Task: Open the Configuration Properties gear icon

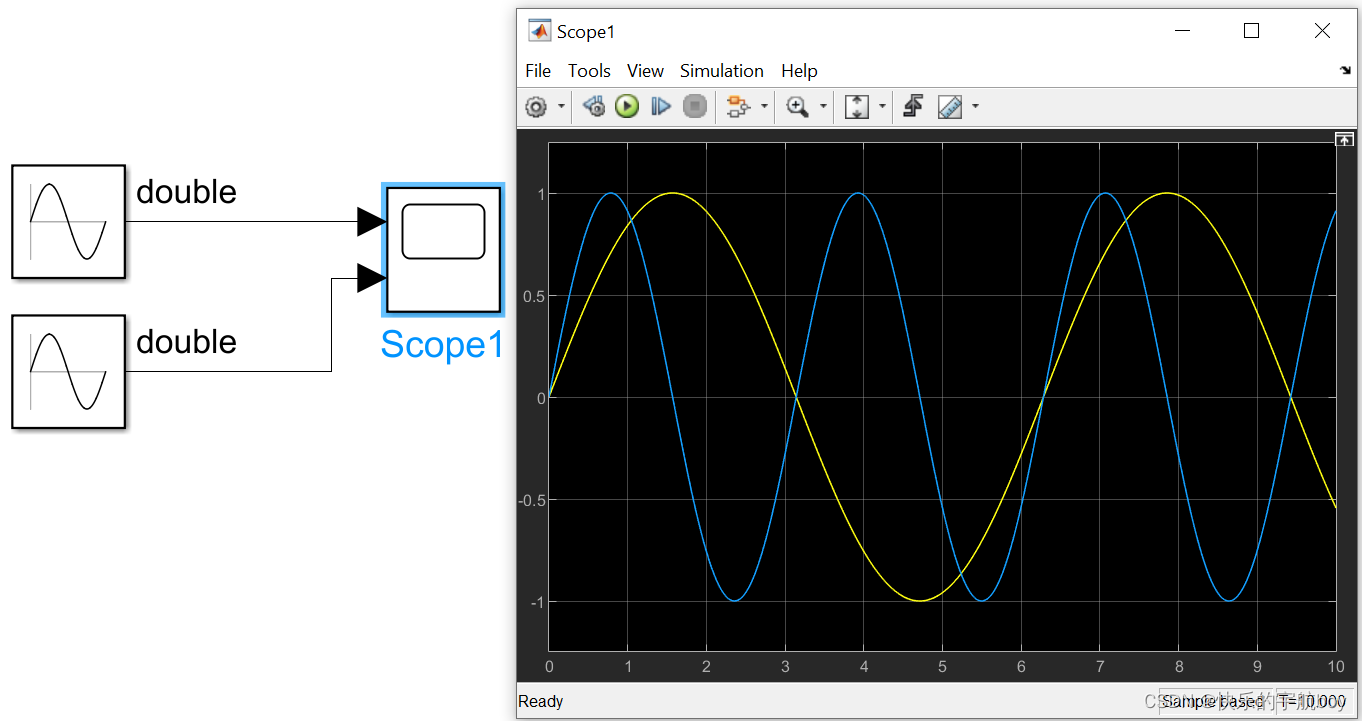Action: click(x=537, y=106)
